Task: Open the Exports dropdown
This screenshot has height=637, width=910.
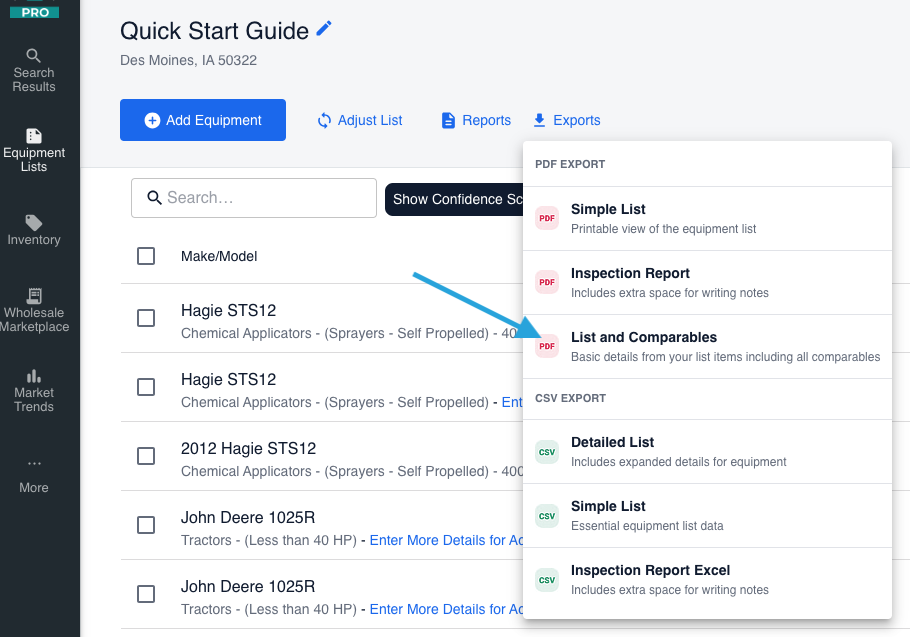Action: tap(566, 120)
